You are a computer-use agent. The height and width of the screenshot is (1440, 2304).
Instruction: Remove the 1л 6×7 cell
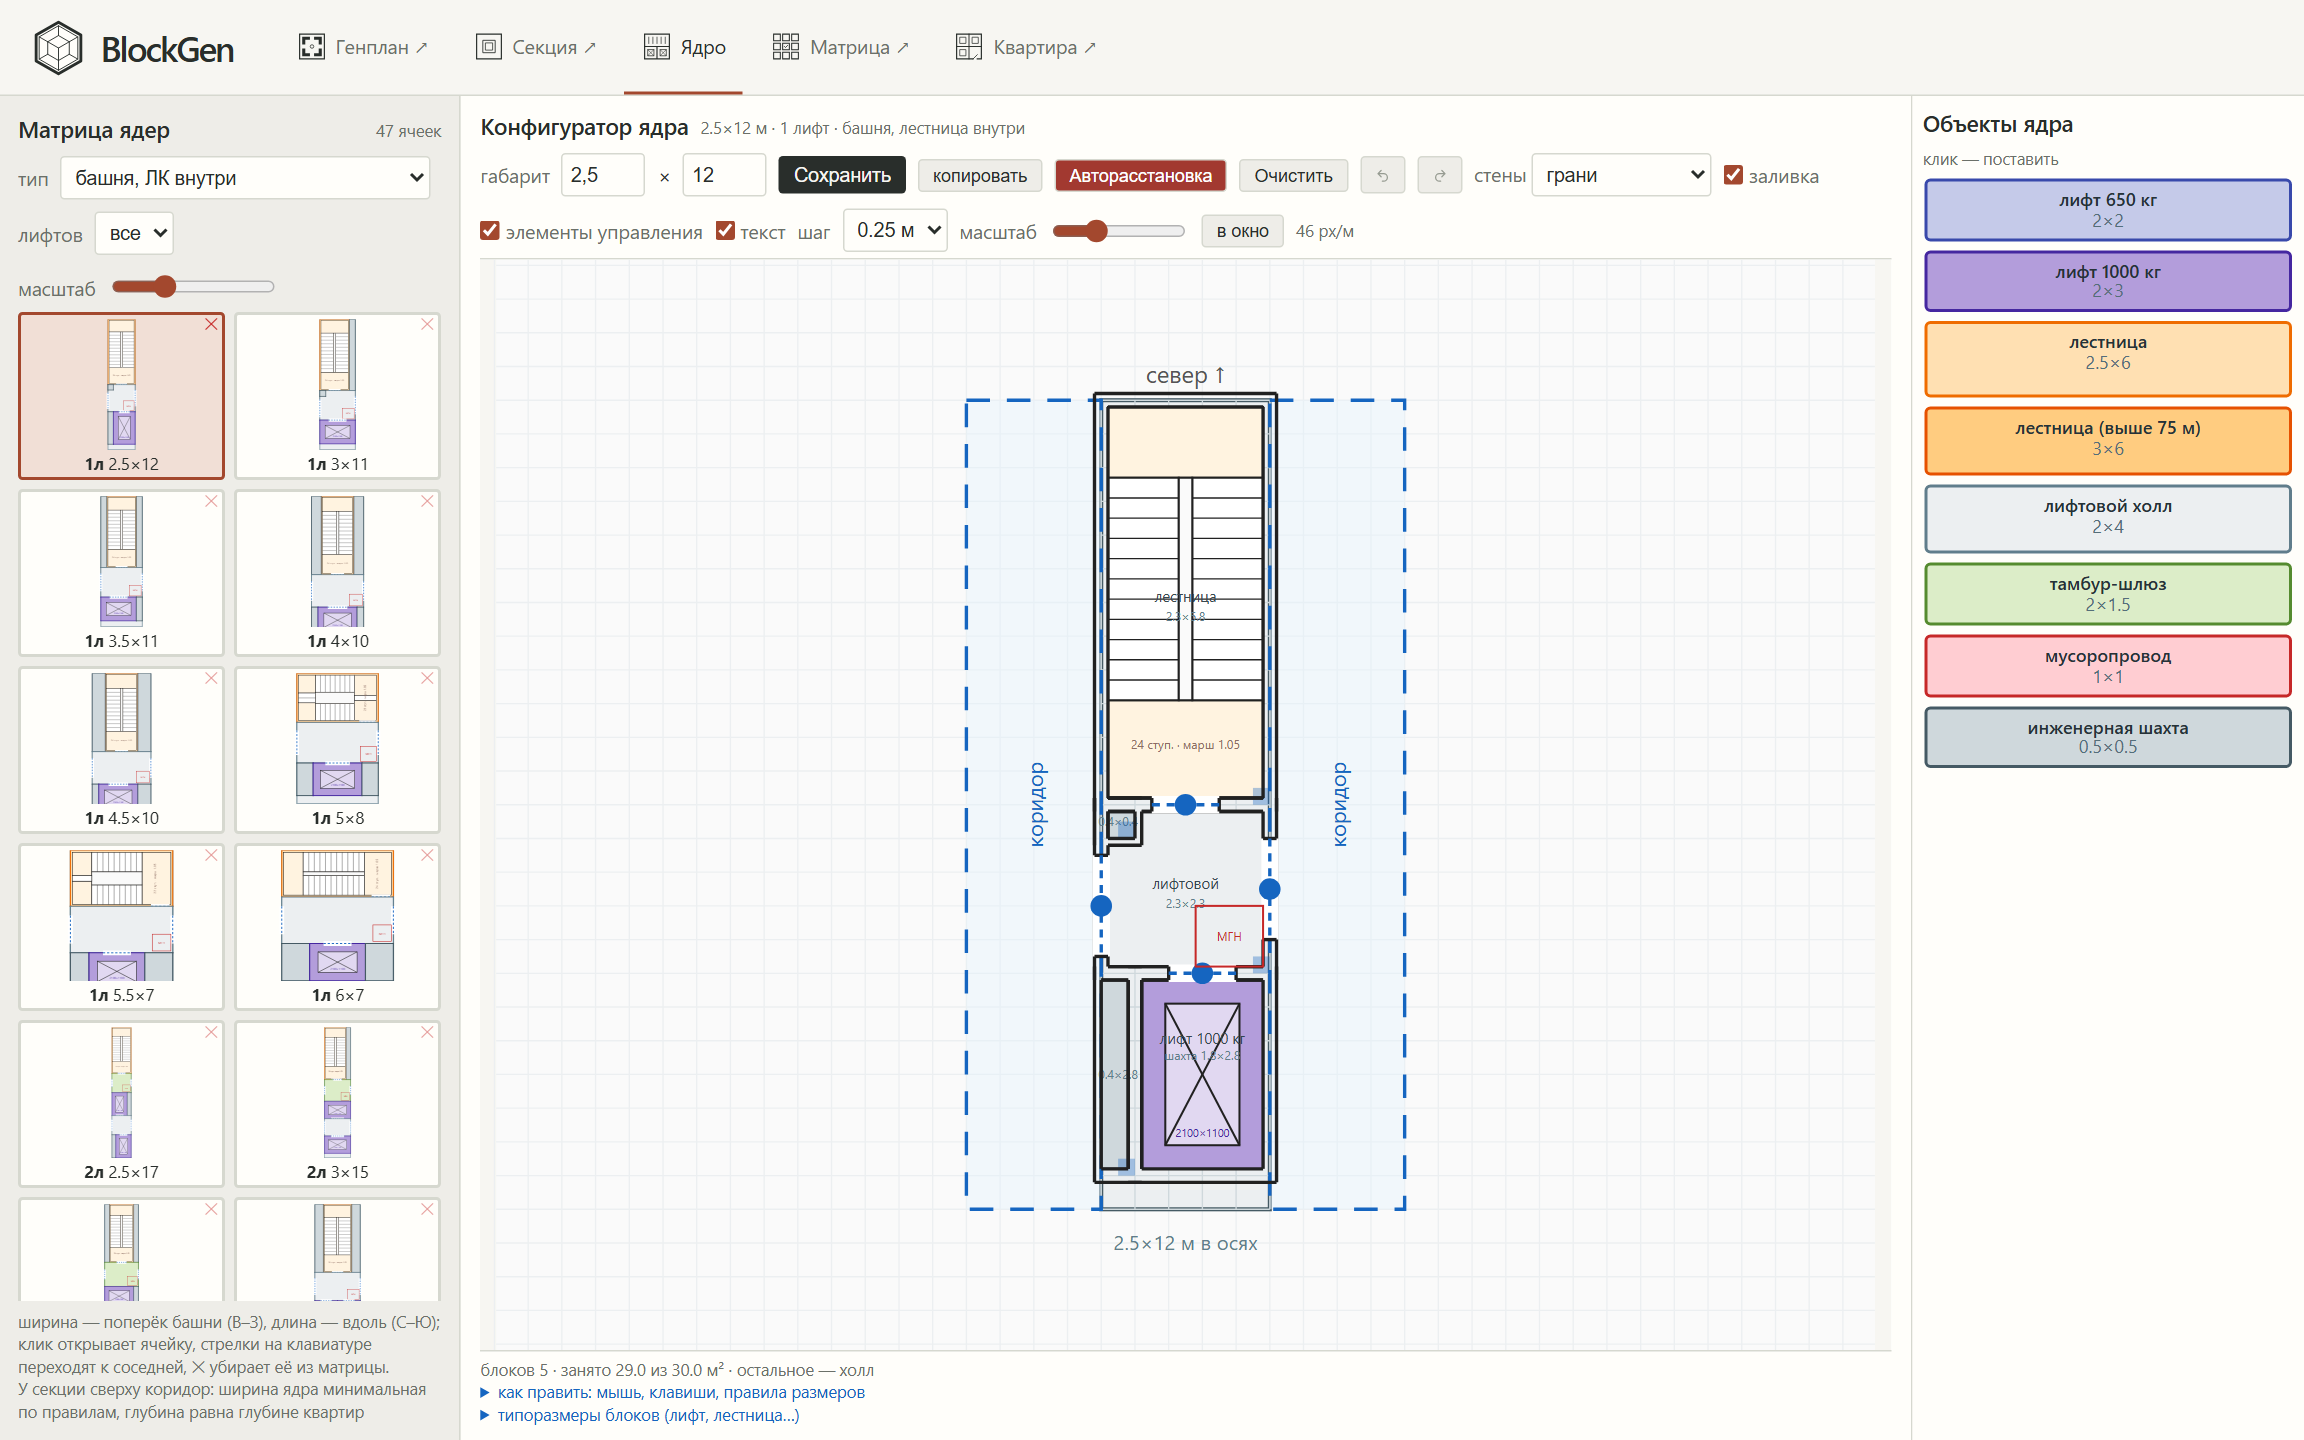coord(427,856)
